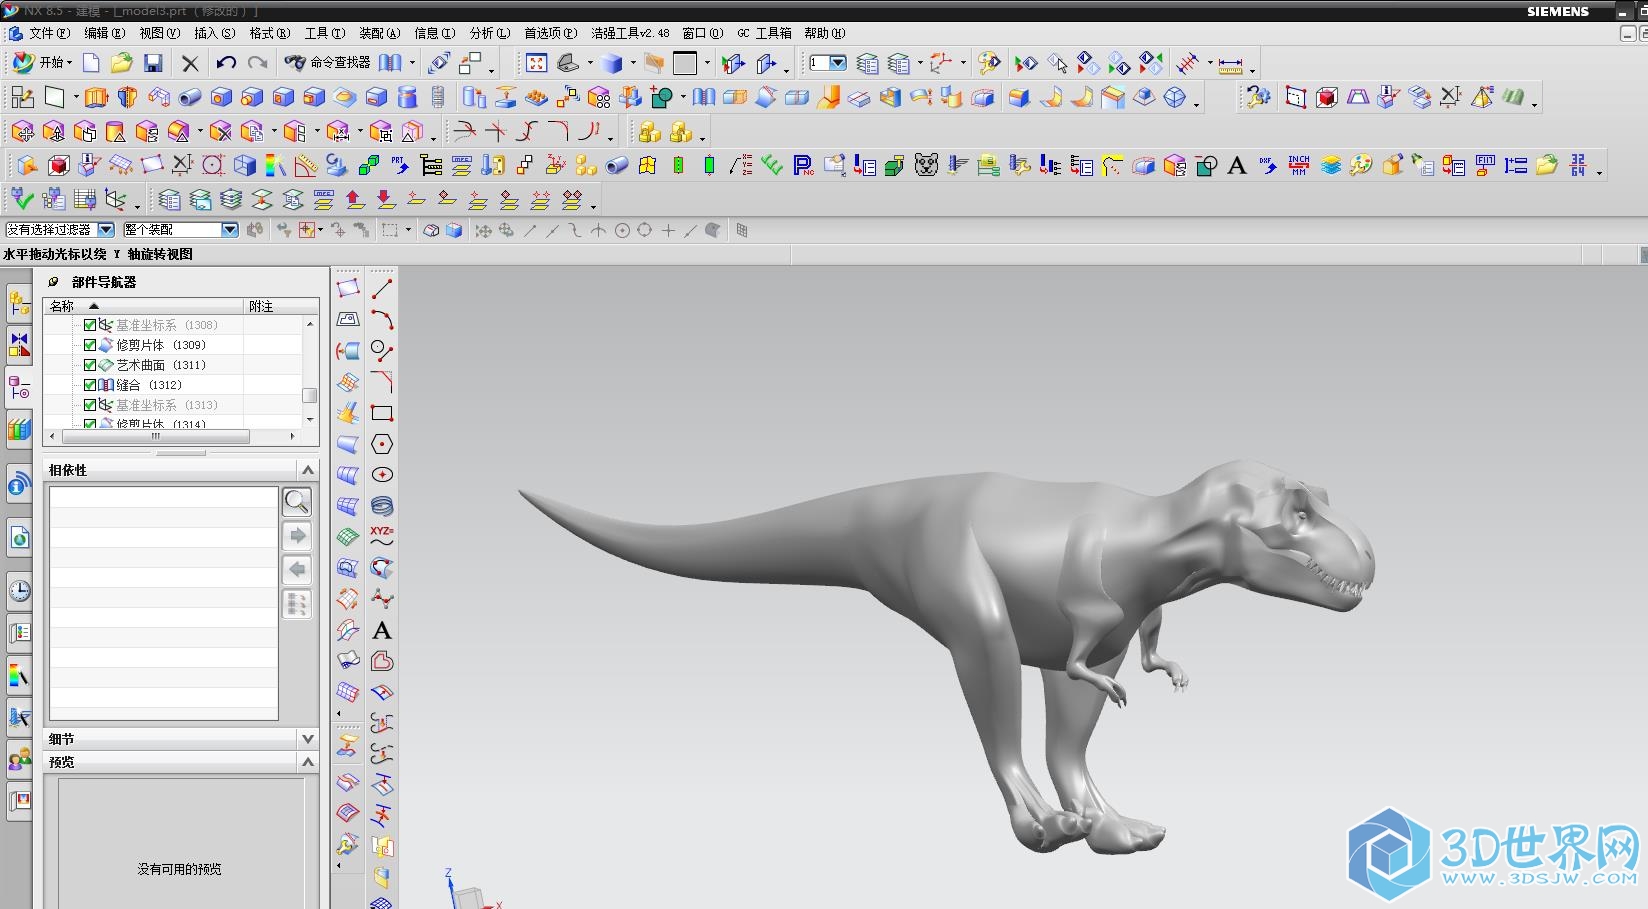Viewport: 1648px width, 909px height.
Task: Open a part with the folder icon
Action: (121, 63)
